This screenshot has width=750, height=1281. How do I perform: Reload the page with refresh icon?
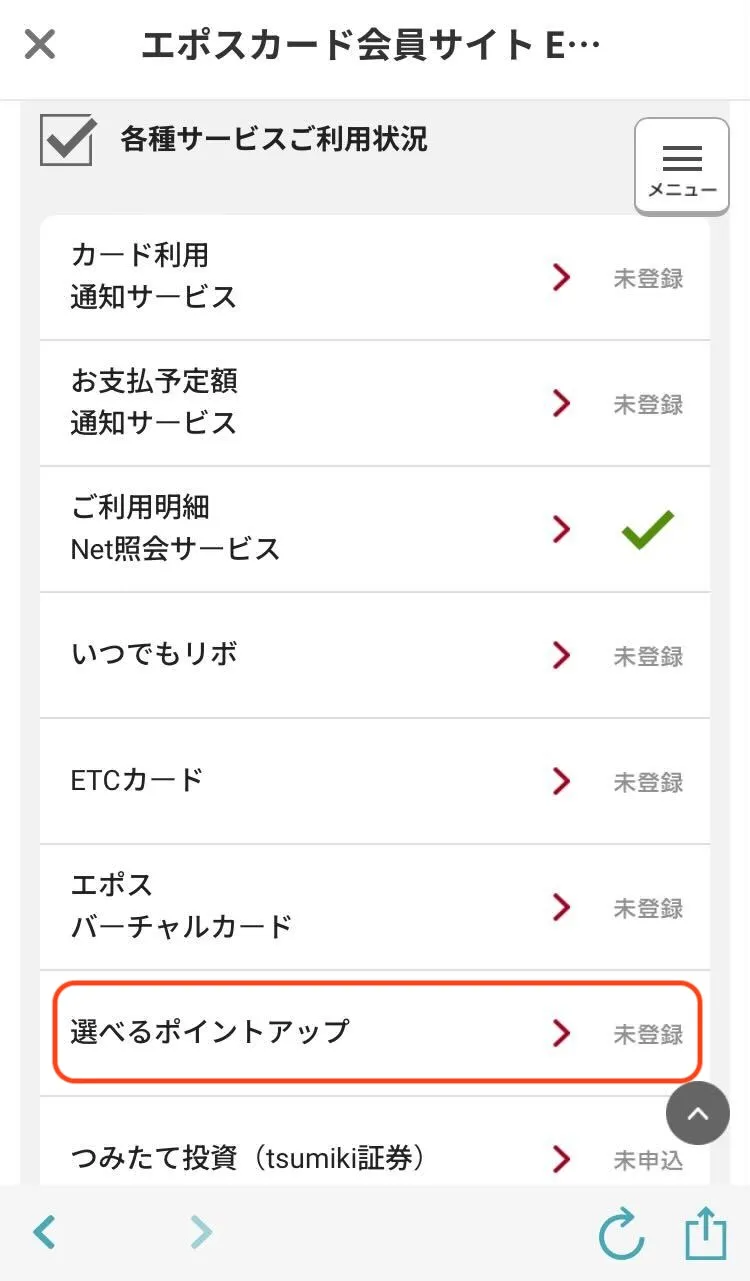pos(621,1233)
